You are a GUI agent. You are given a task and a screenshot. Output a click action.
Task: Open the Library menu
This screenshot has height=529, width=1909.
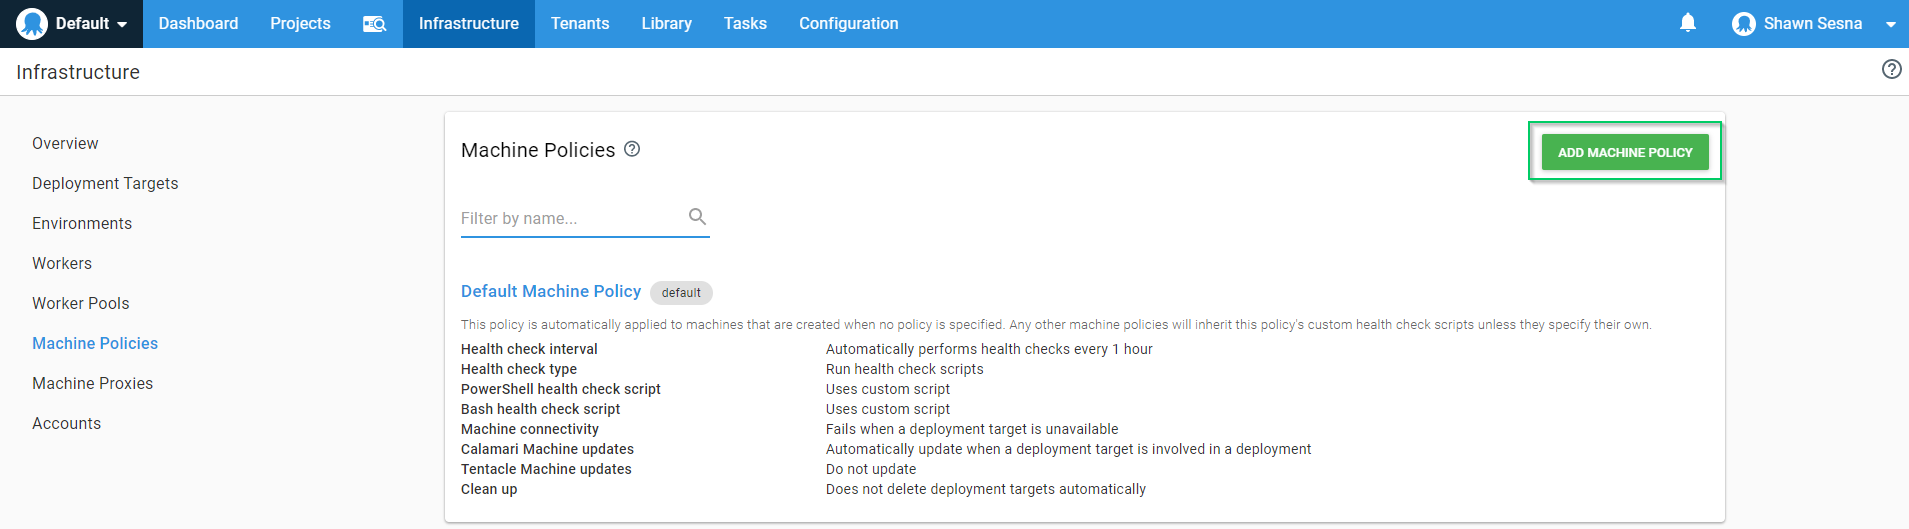click(x=666, y=24)
